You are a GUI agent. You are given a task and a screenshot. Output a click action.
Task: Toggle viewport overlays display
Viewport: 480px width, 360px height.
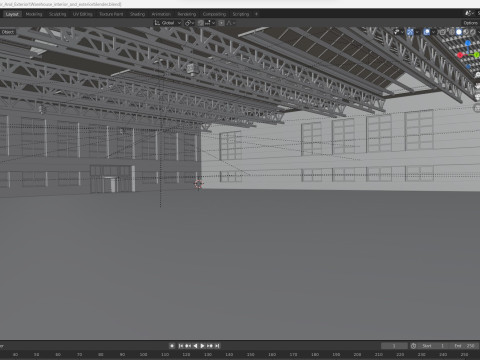point(427,32)
